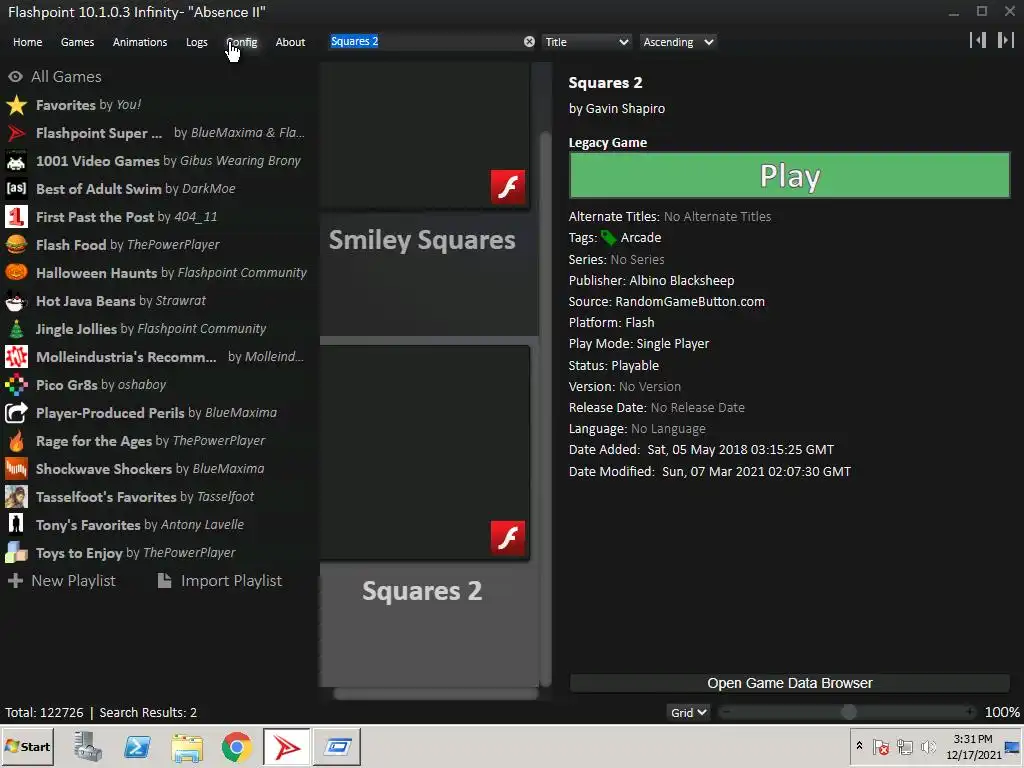Click Import Playlist button

click(x=220, y=581)
